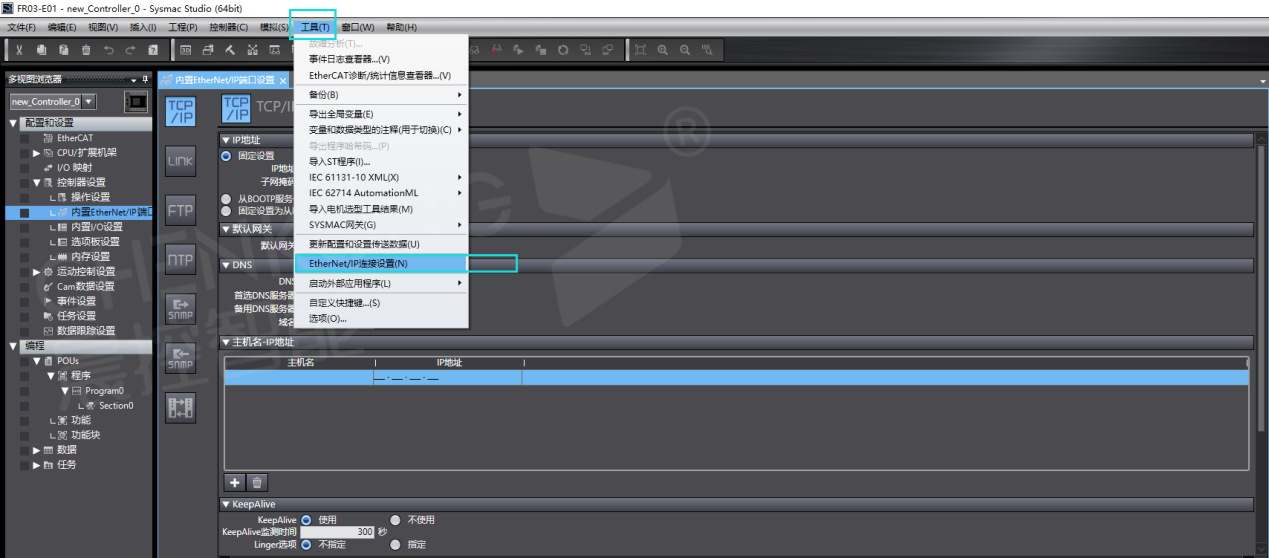
Task: Collapse the DNS section header
Action: (x=226, y=265)
